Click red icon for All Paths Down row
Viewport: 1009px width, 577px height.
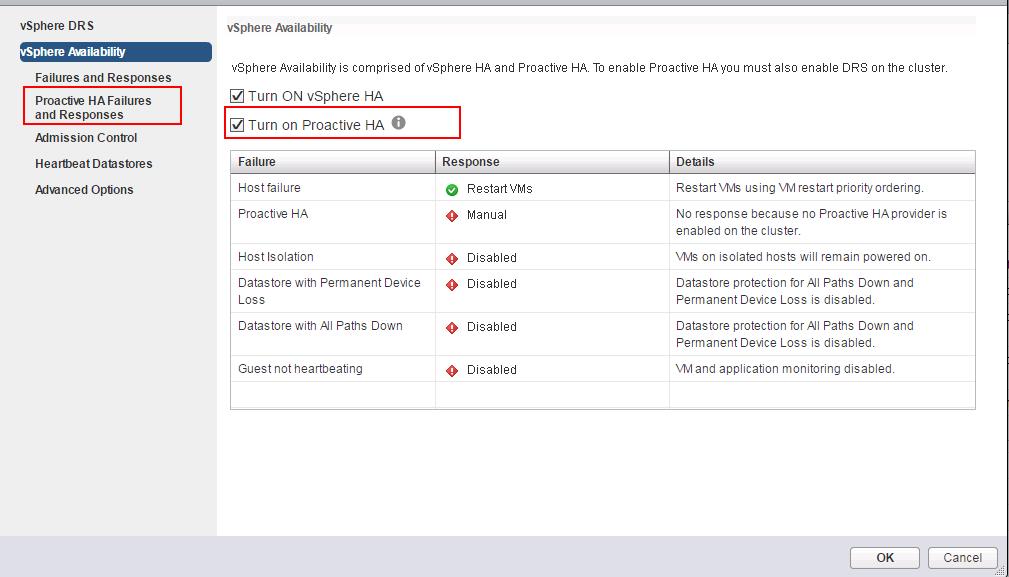(452, 327)
